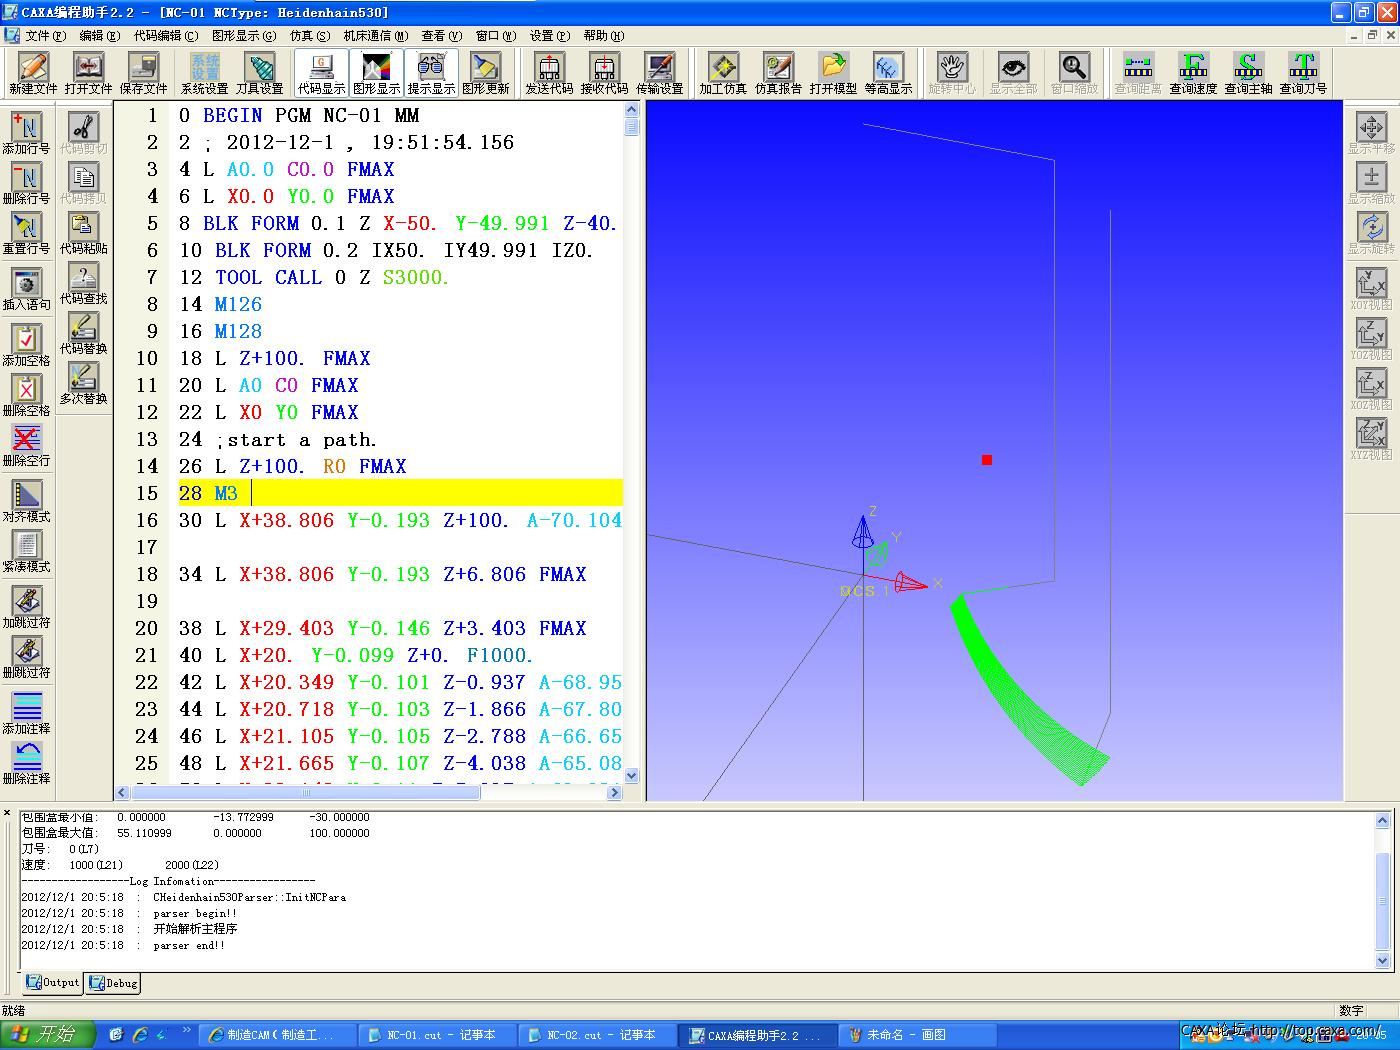Click the code editor vertical scrollbar down arrow
The width and height of the screenshot is (1400, 1050).
631,775
